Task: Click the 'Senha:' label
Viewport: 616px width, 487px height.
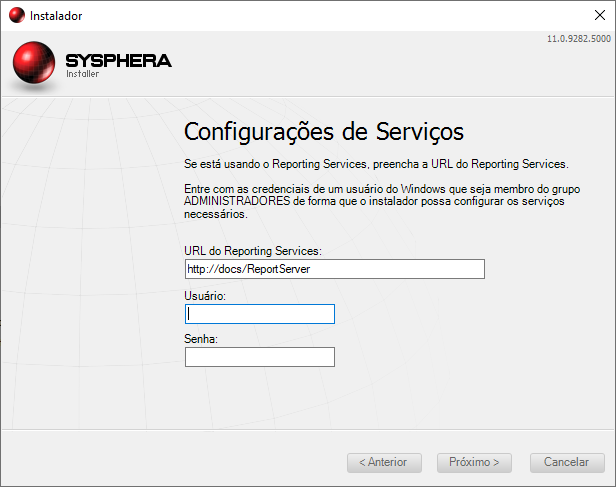Action: tap(201, 339)
